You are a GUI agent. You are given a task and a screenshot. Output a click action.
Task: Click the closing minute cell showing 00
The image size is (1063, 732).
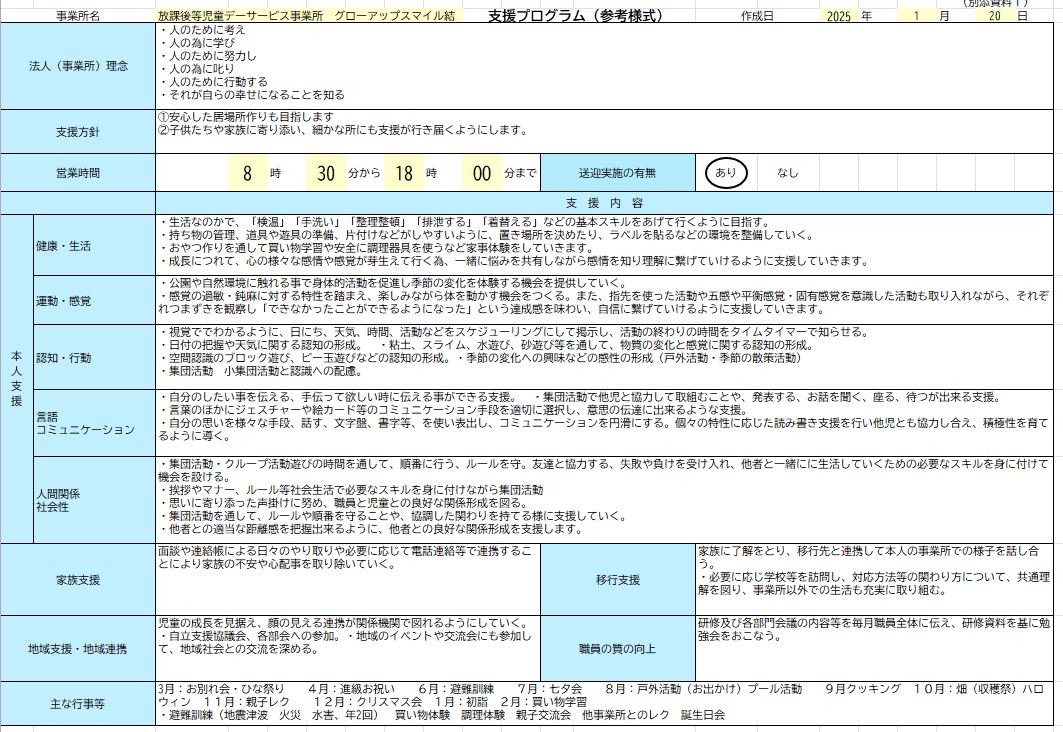click(482, 174)
